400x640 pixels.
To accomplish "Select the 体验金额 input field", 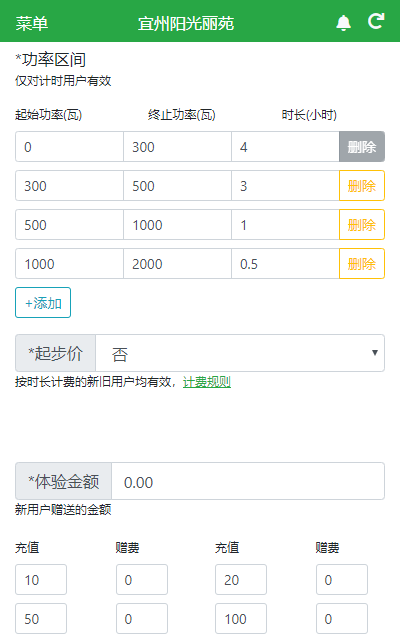I will click(x=248, y=481).
